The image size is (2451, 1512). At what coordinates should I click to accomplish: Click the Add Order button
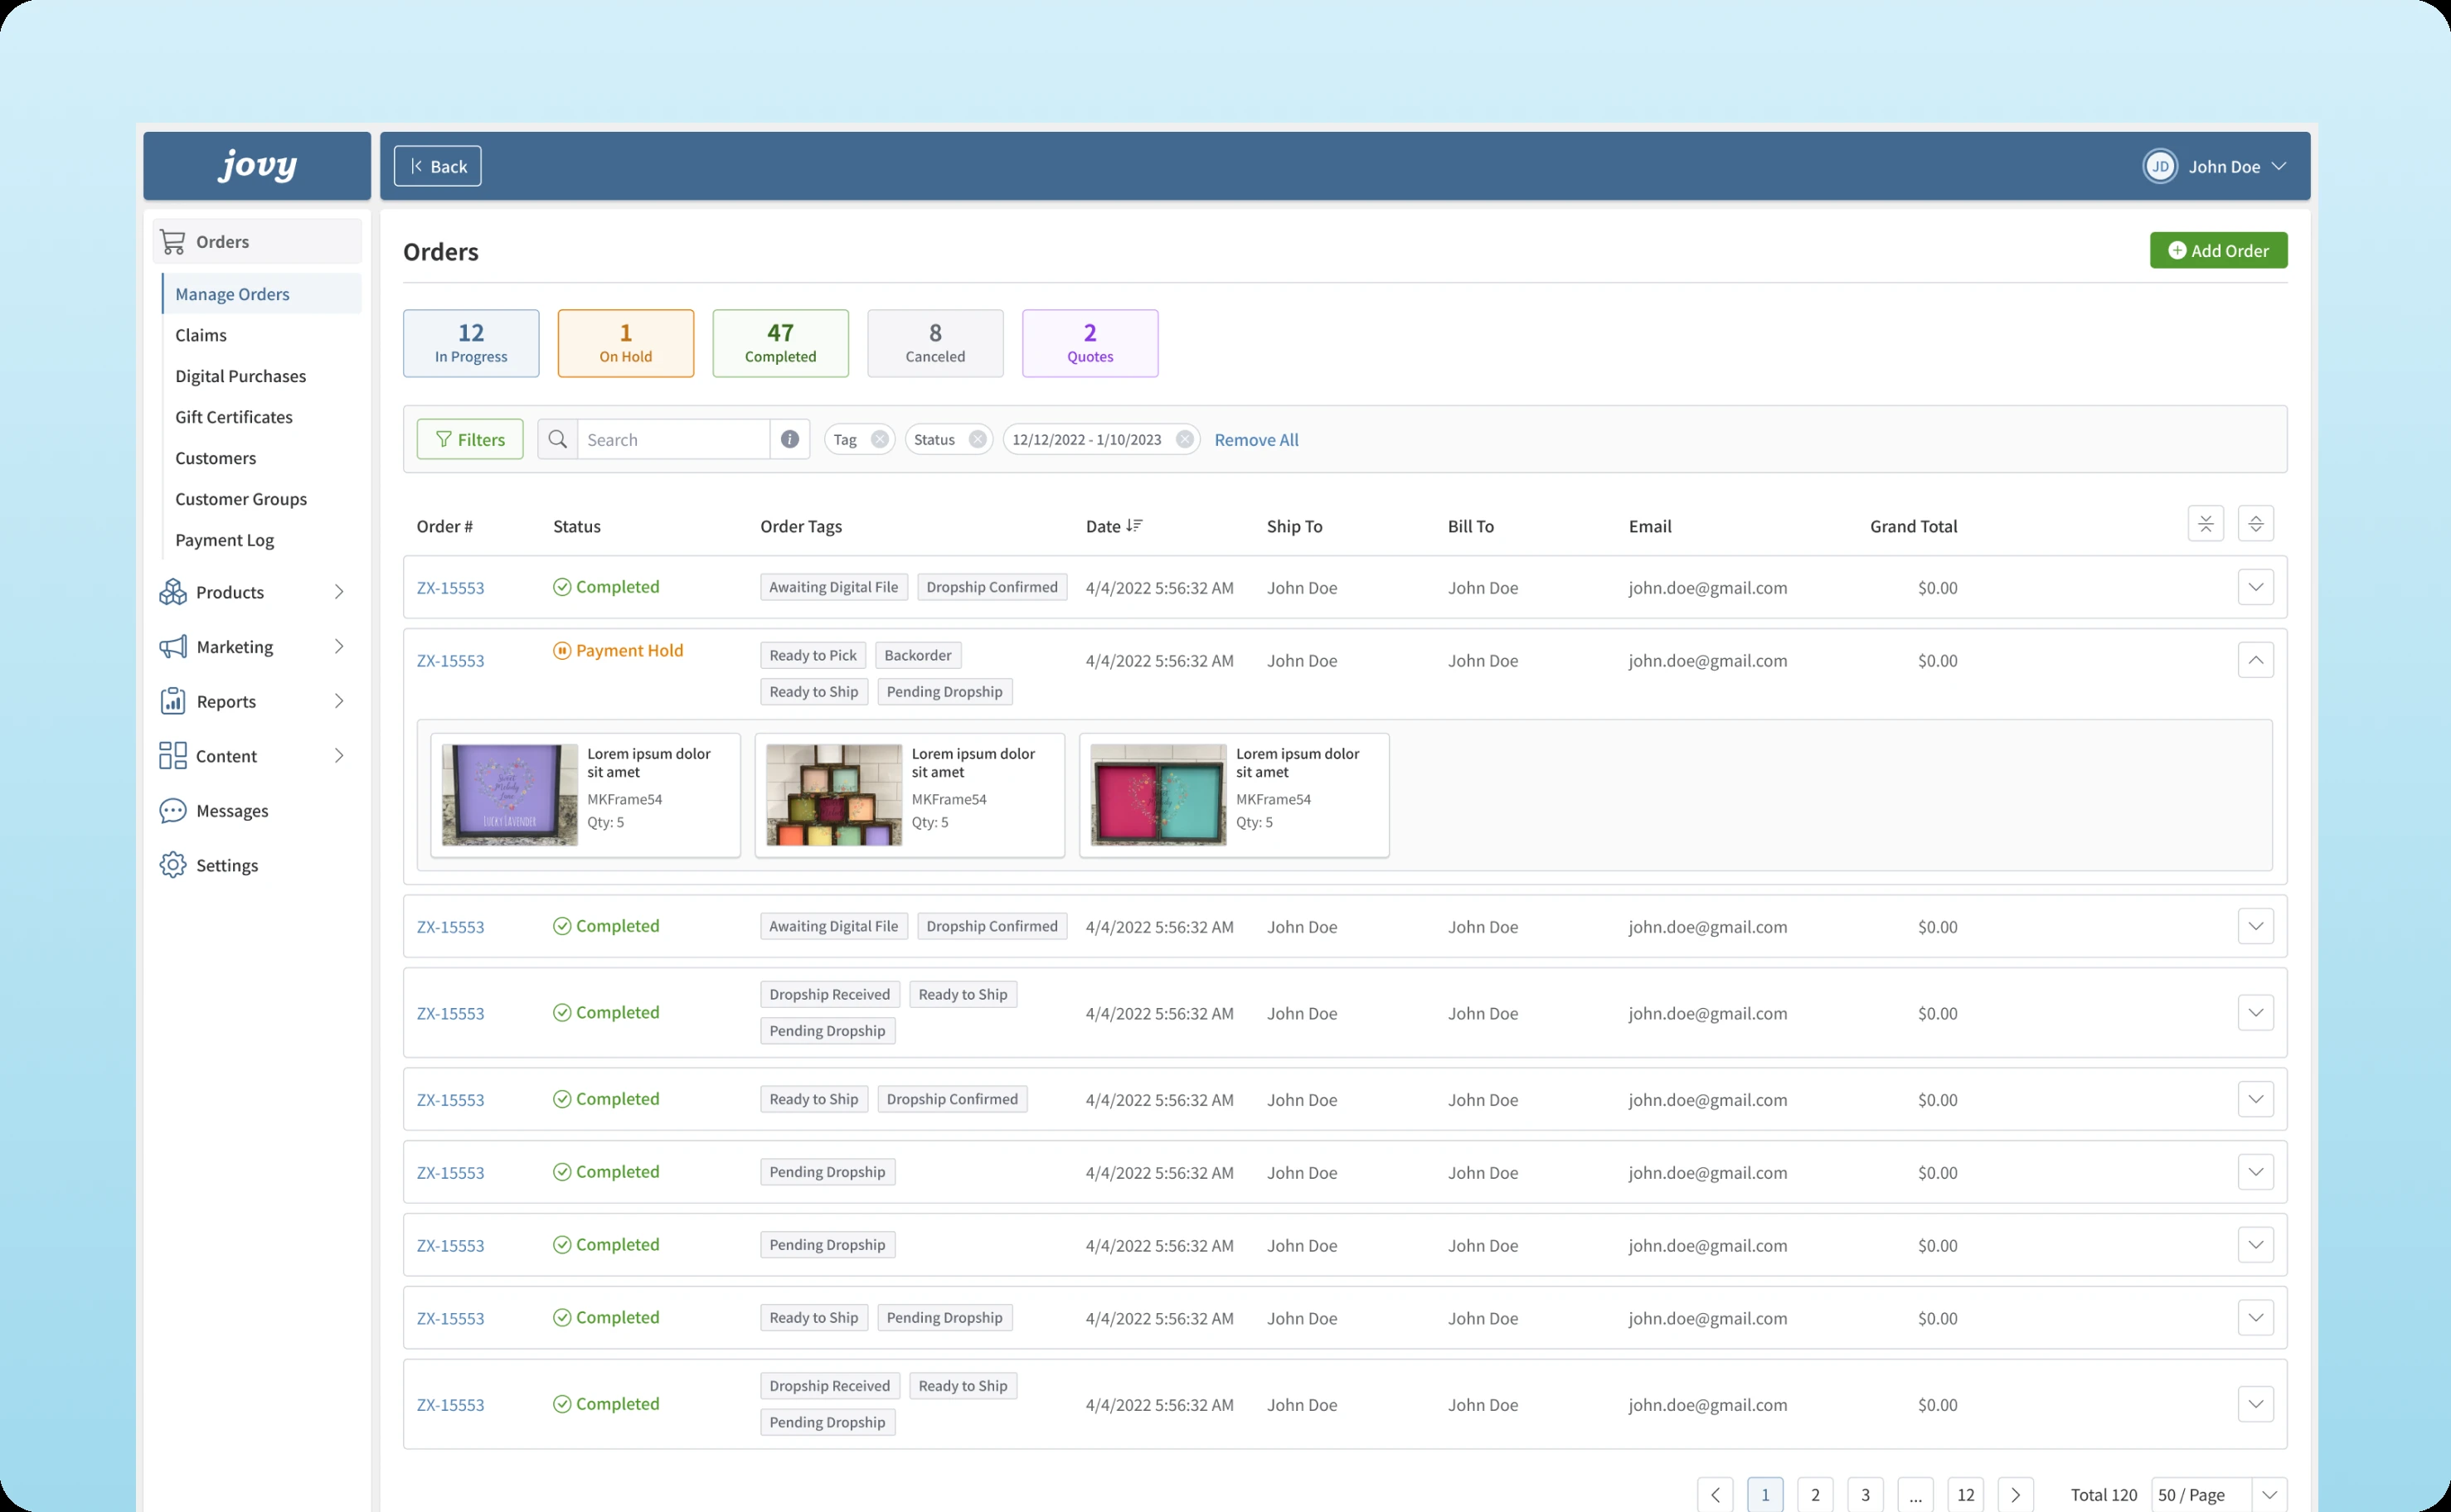(x=2217, y=250)
